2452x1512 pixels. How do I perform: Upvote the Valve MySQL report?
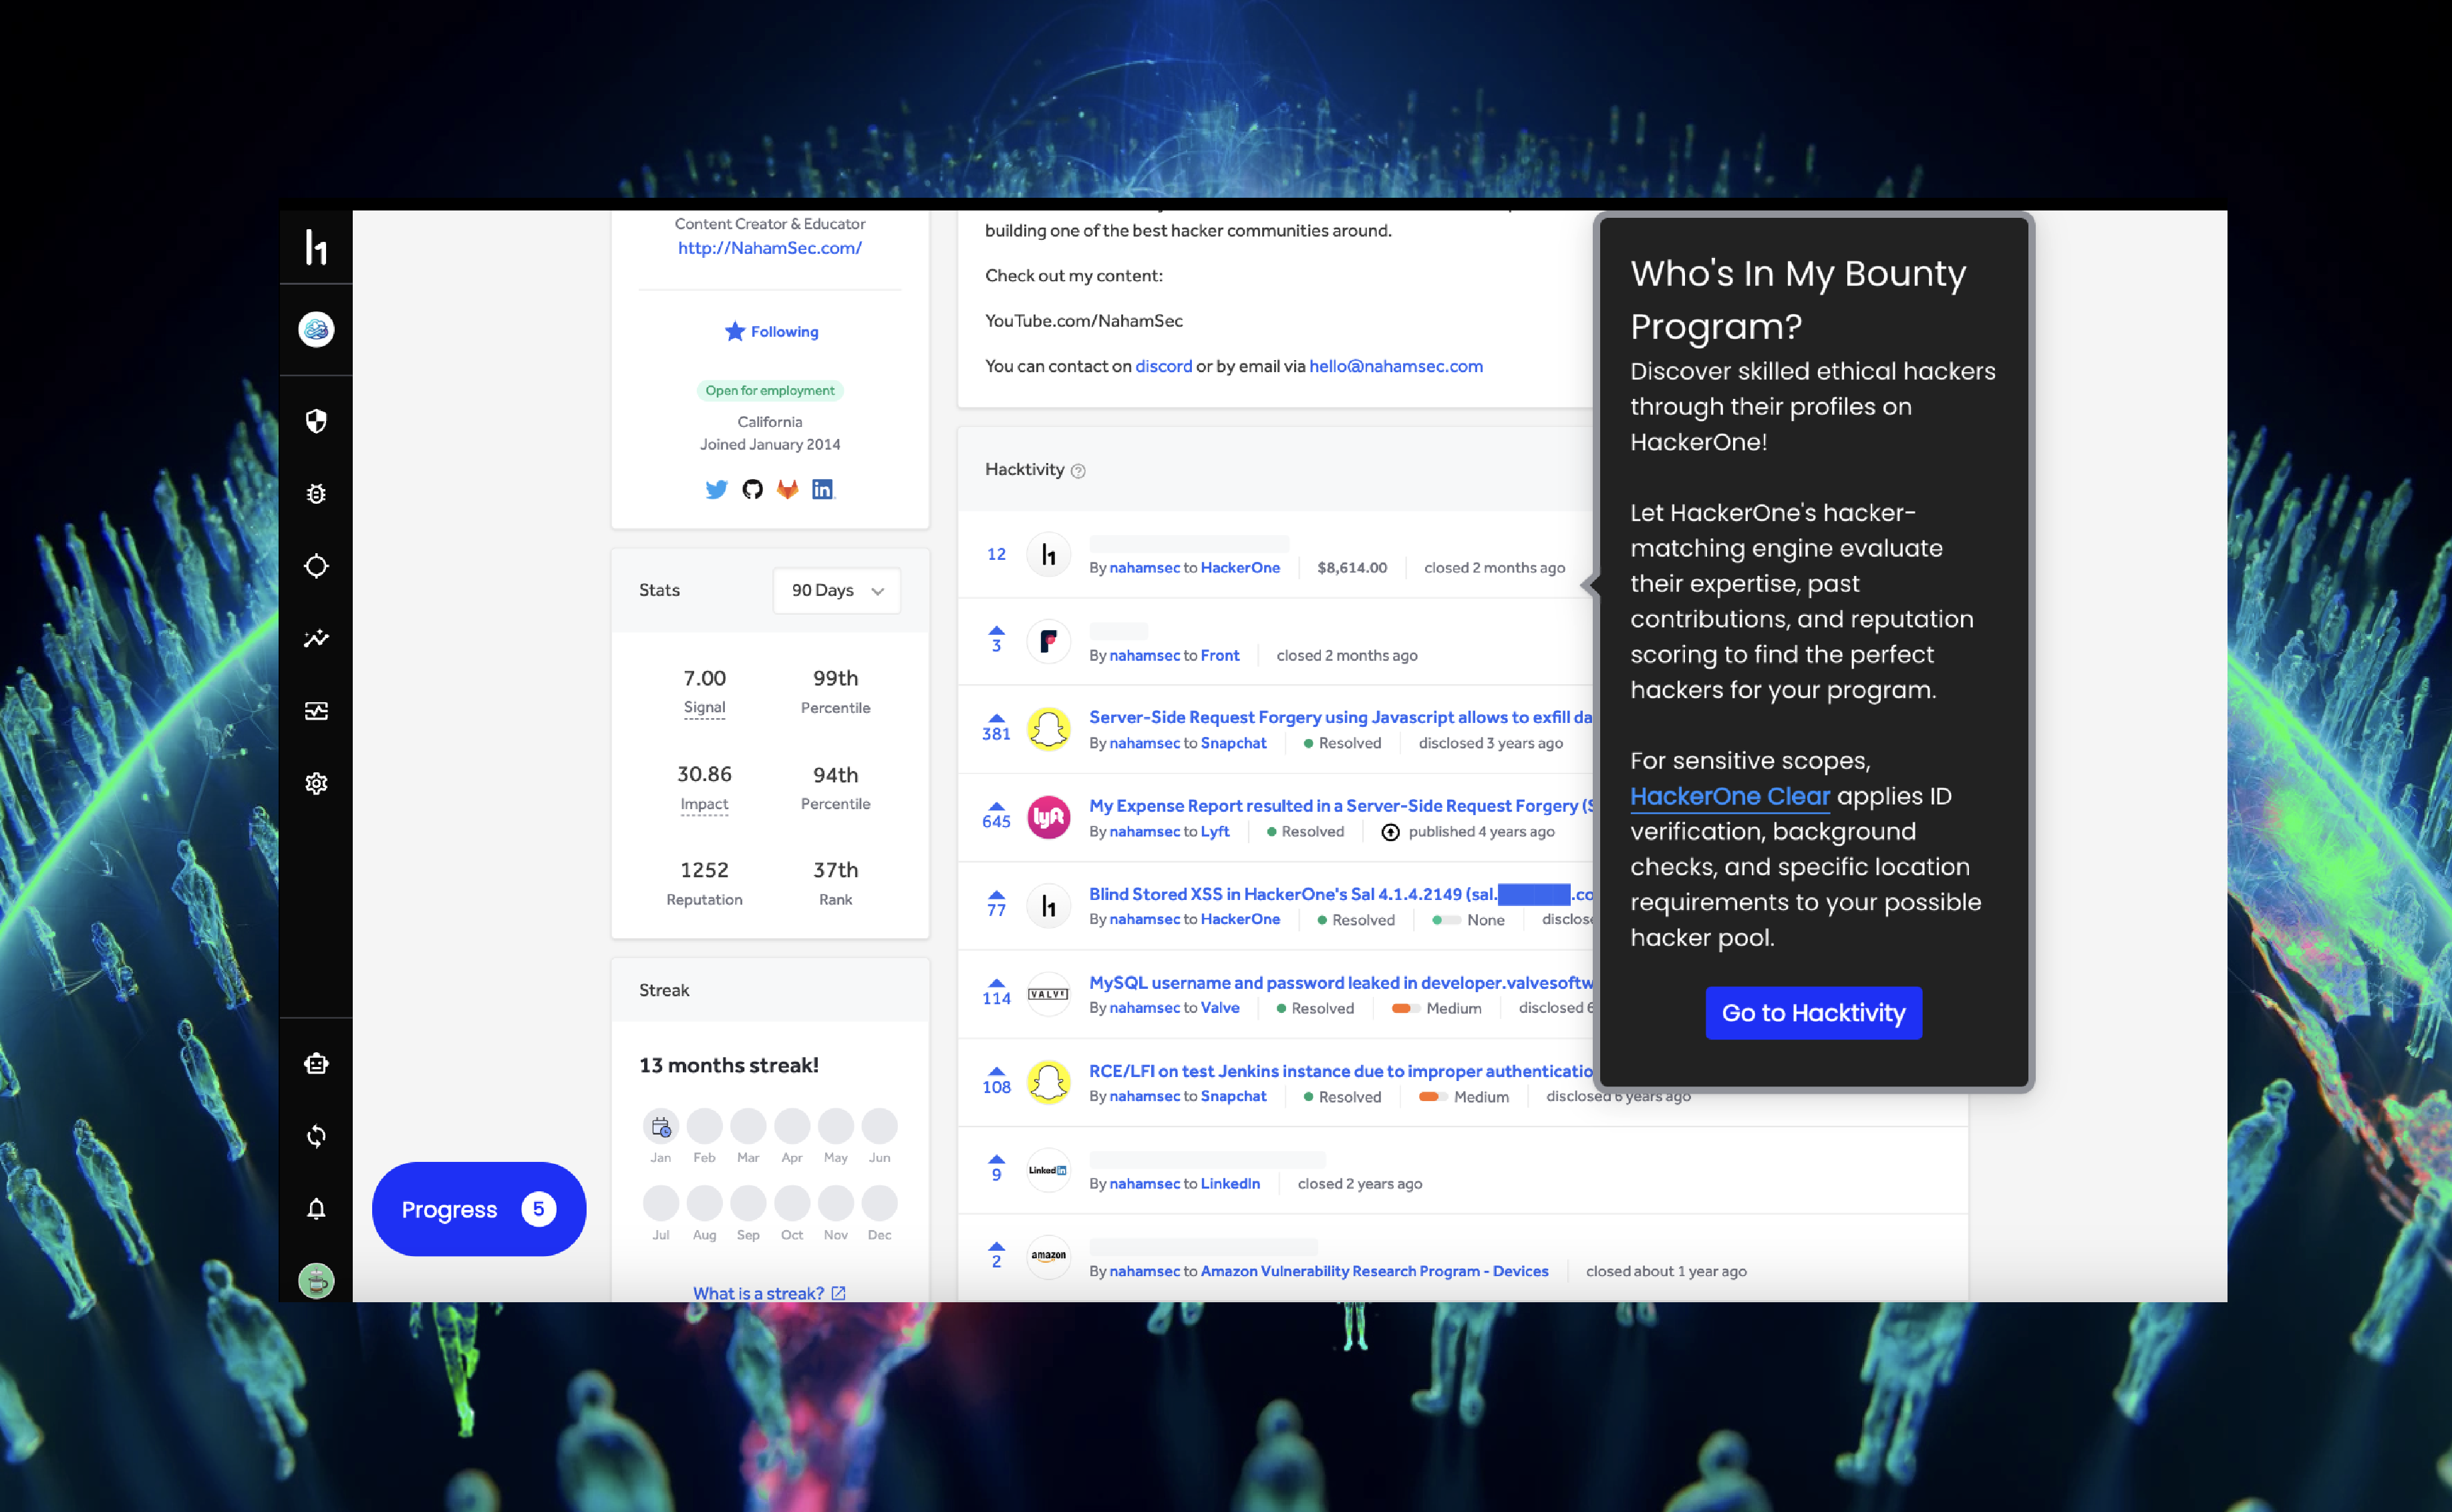tap(996, 983)
